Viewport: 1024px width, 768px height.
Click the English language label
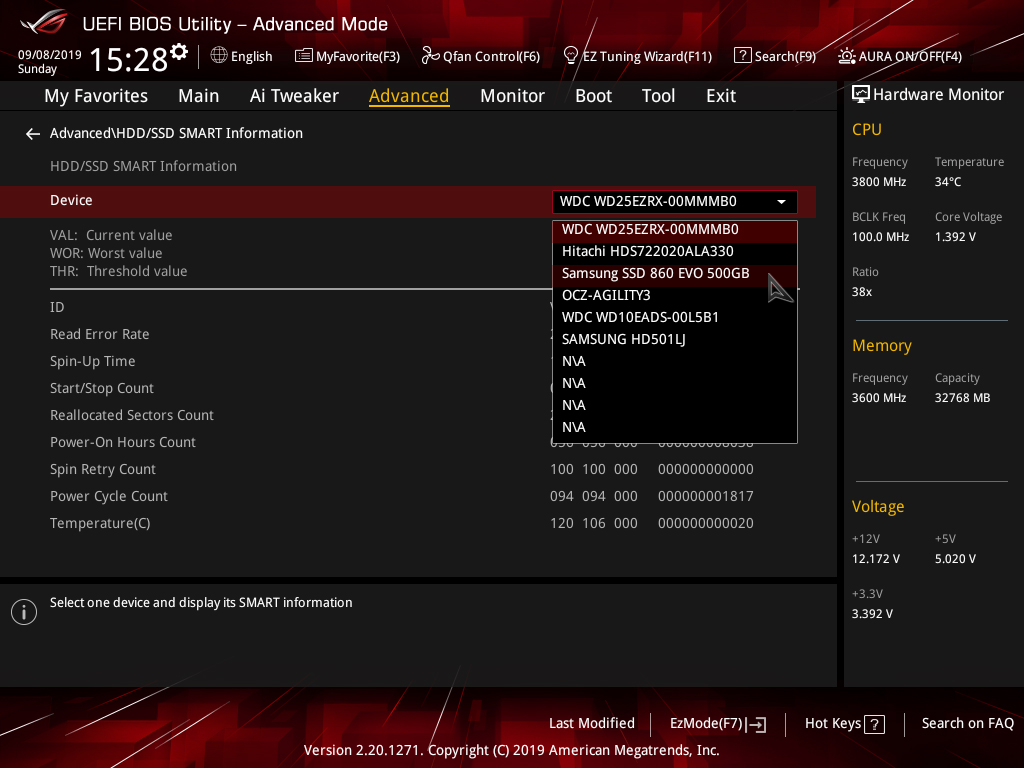251,57
